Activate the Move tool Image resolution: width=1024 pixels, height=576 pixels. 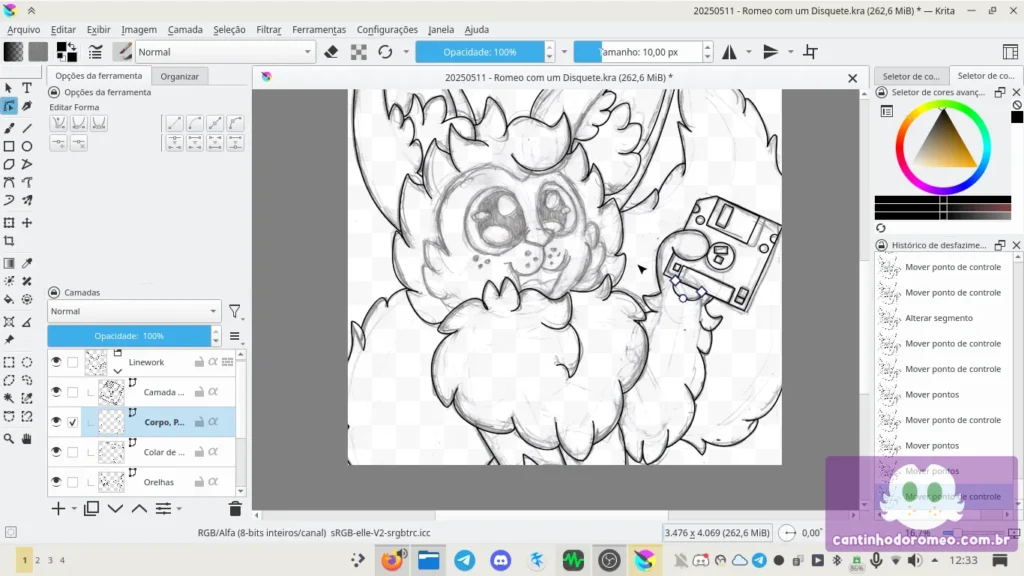(27, 223)
